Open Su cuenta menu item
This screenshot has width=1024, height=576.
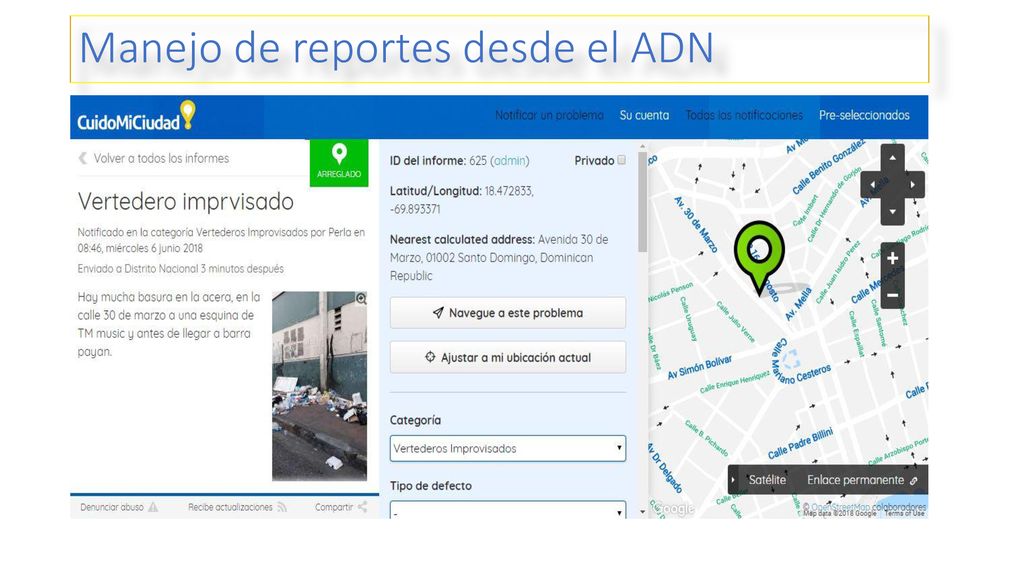(644, 116)
